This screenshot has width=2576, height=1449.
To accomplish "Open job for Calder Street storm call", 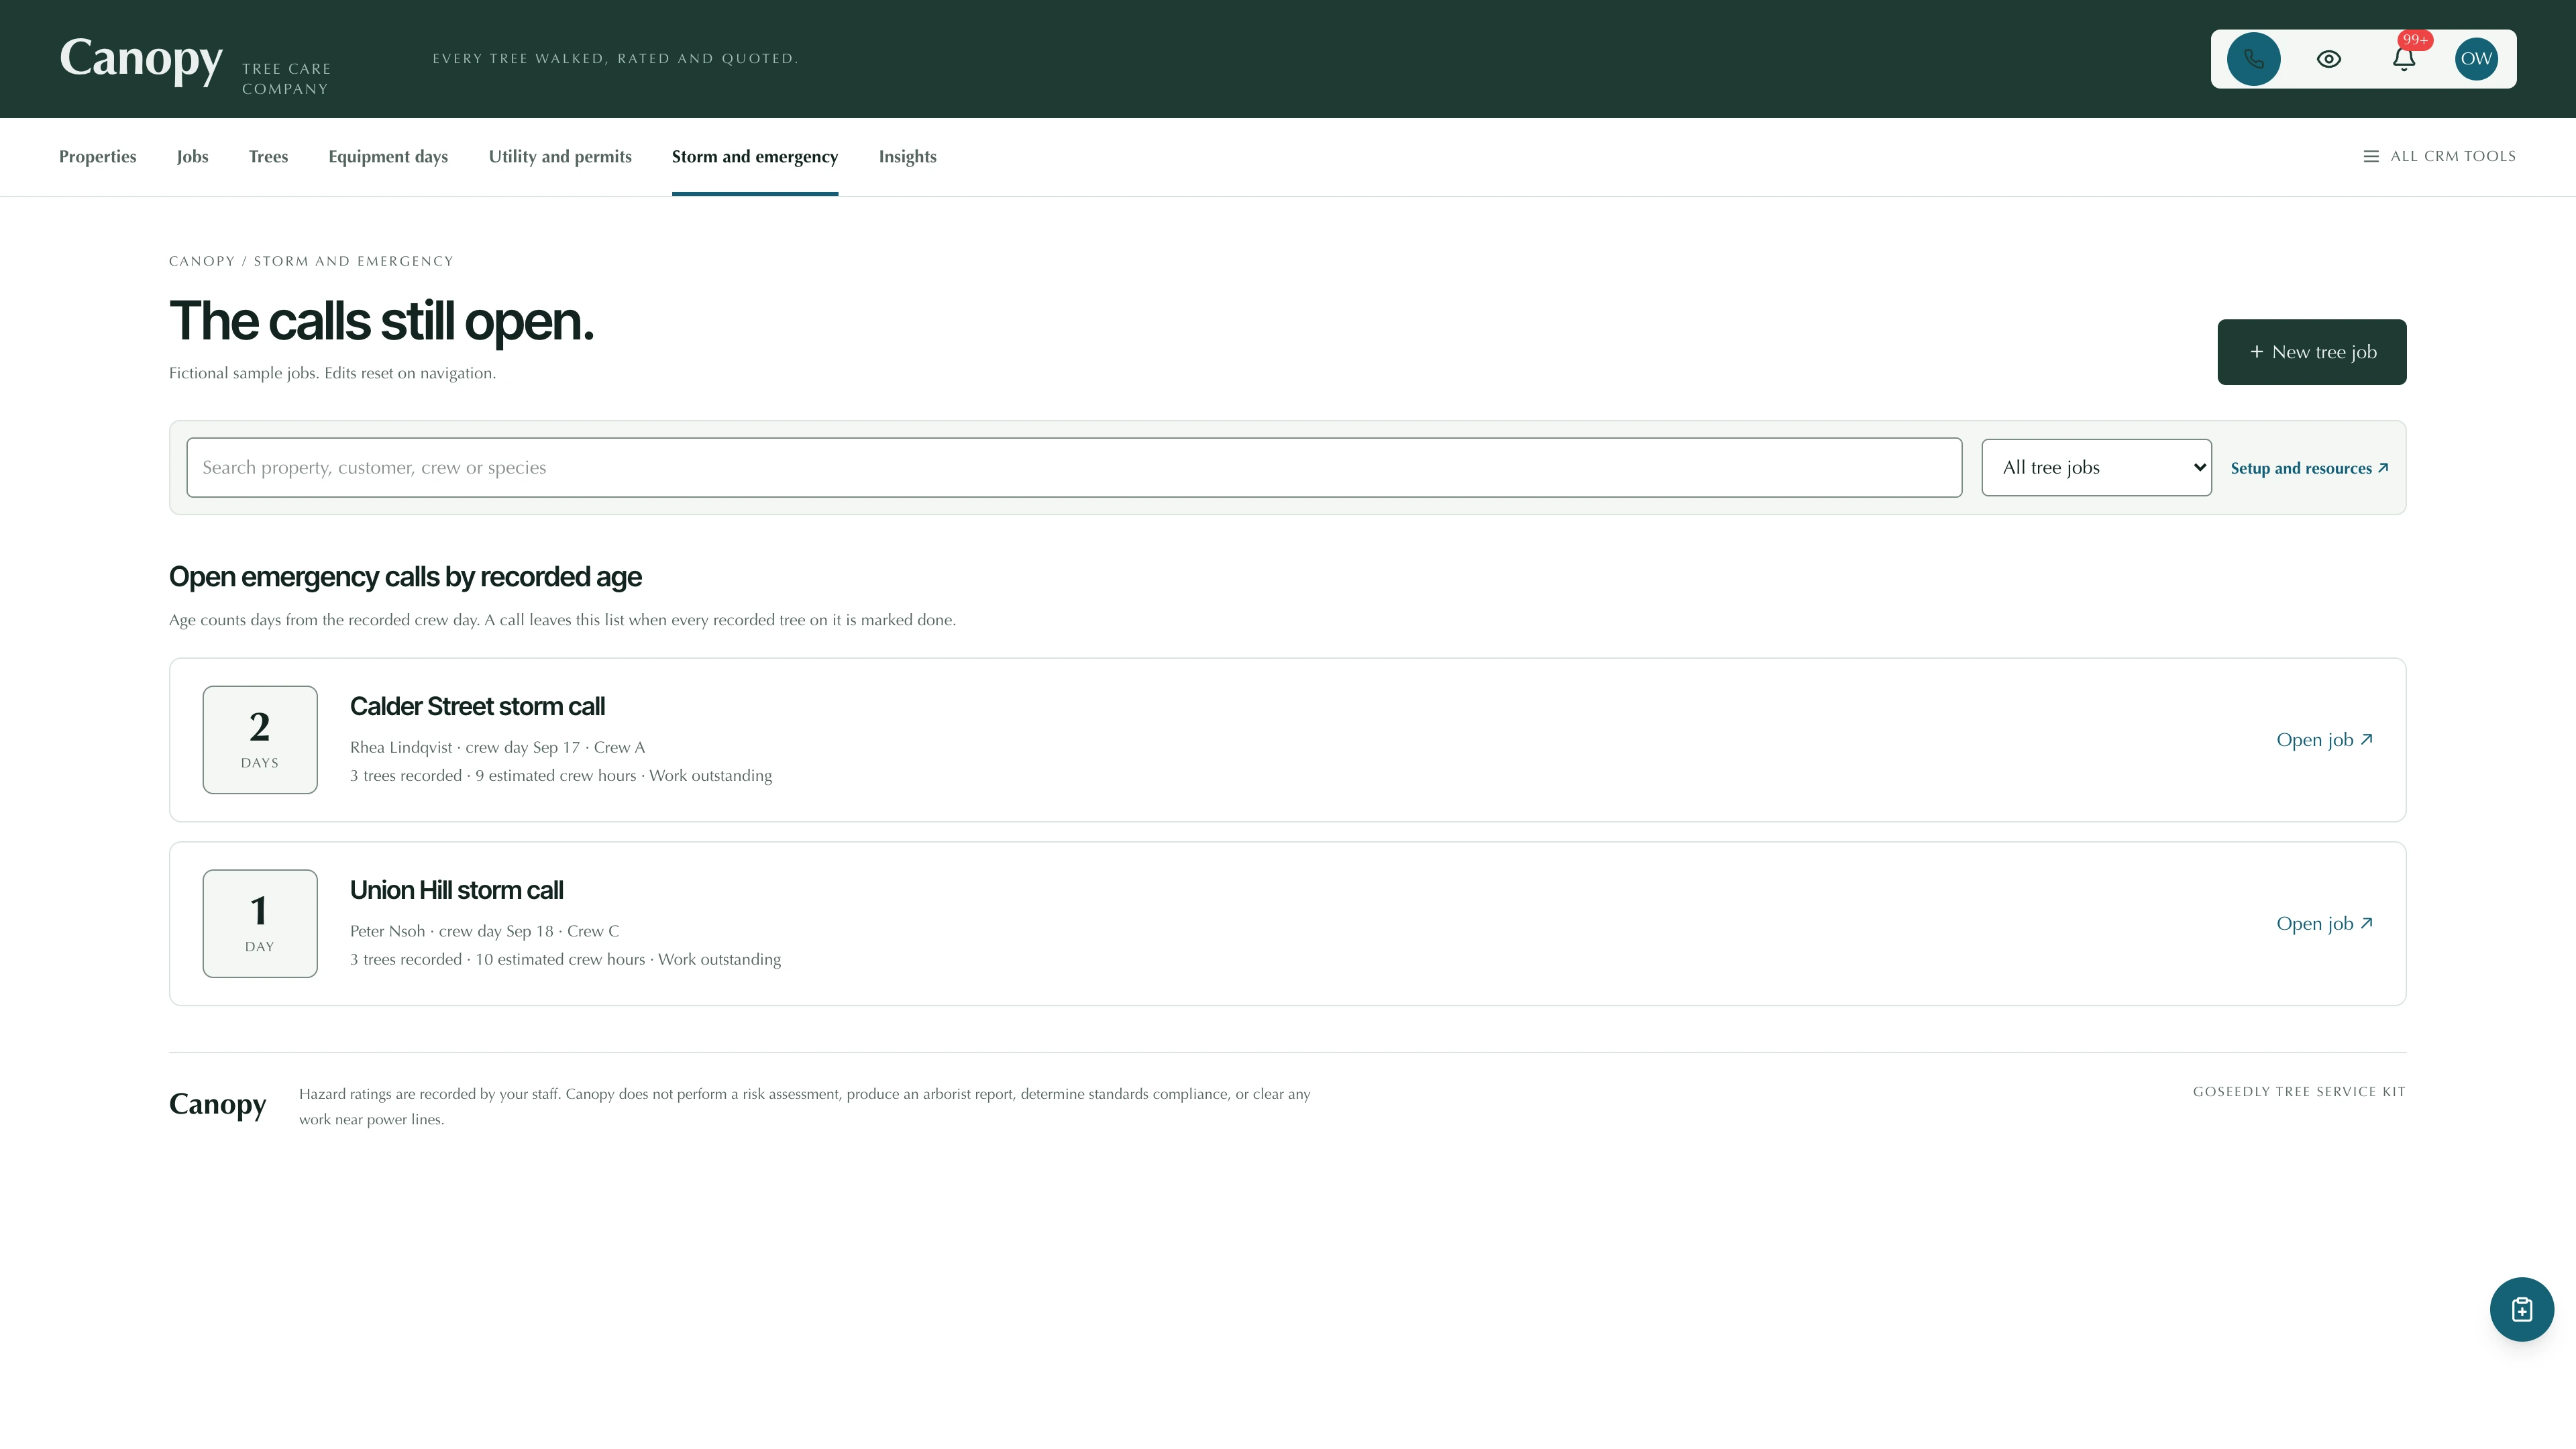I will tap(2324, 740).
